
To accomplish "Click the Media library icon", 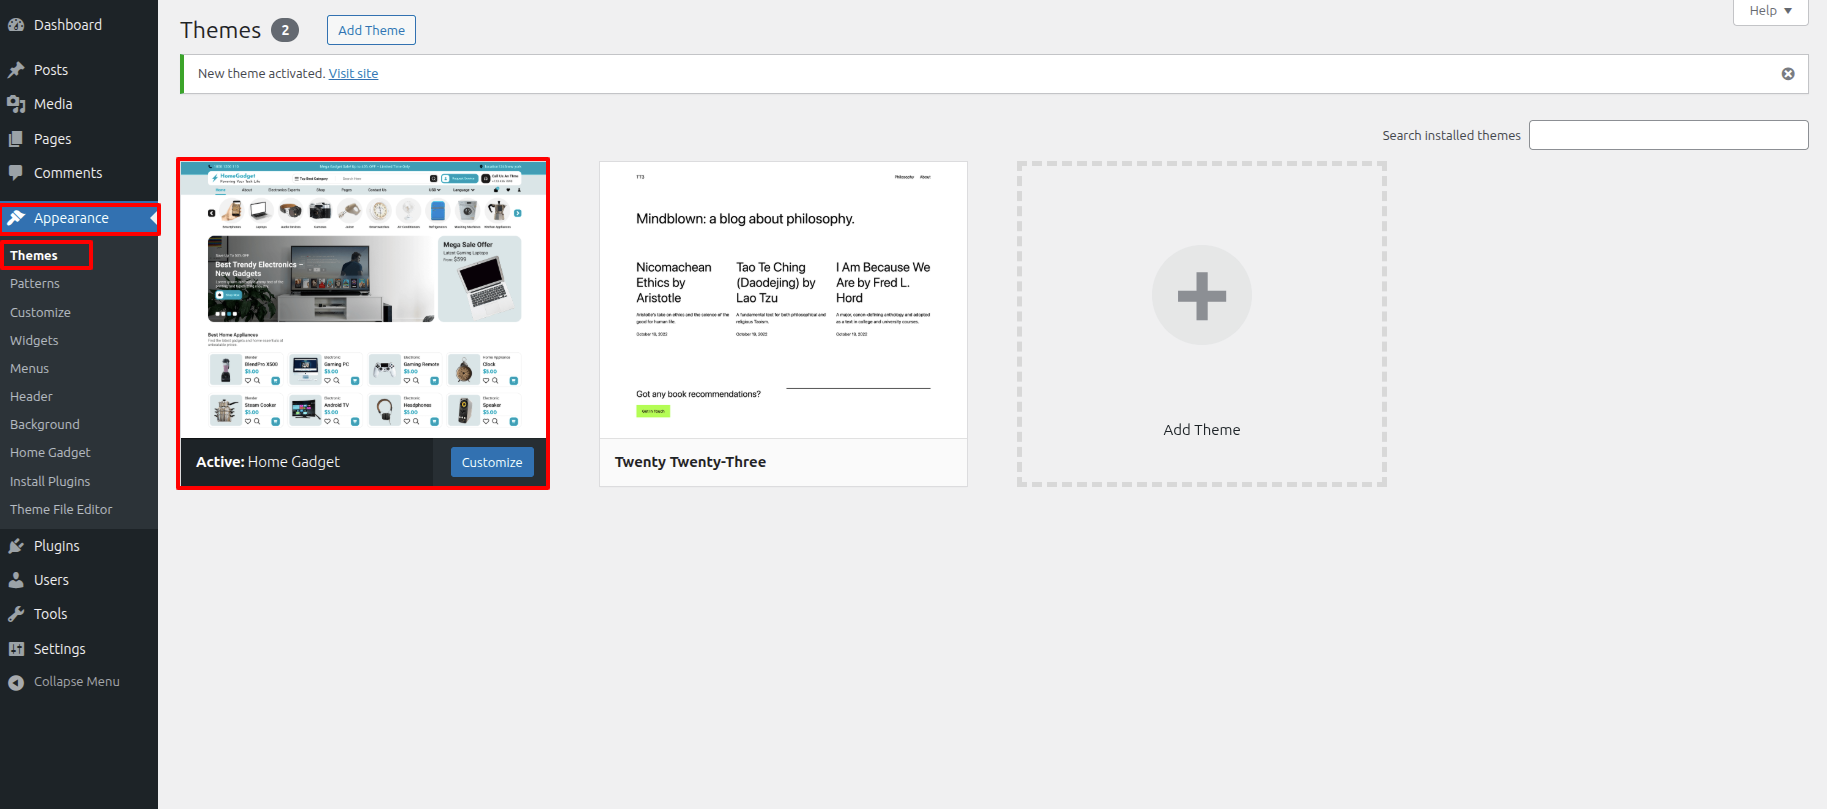I will (x=16, y=104).
